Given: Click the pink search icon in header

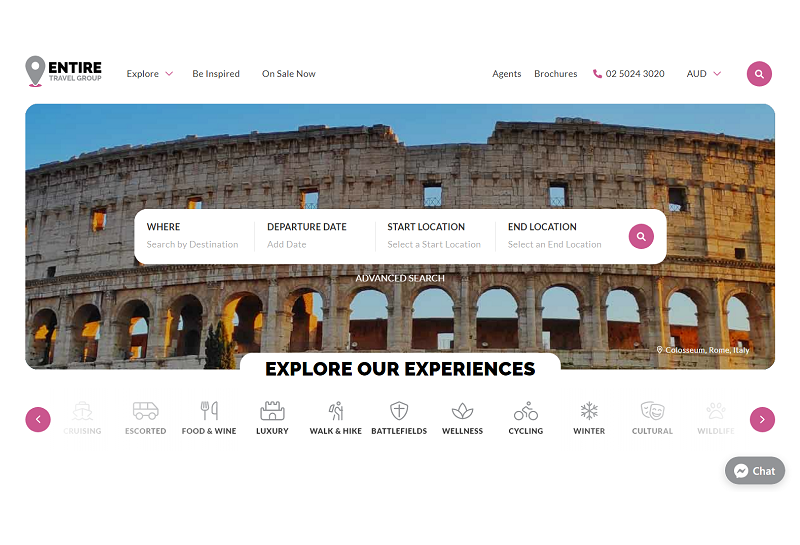Looking at the screenshot, I should [759, 74].
